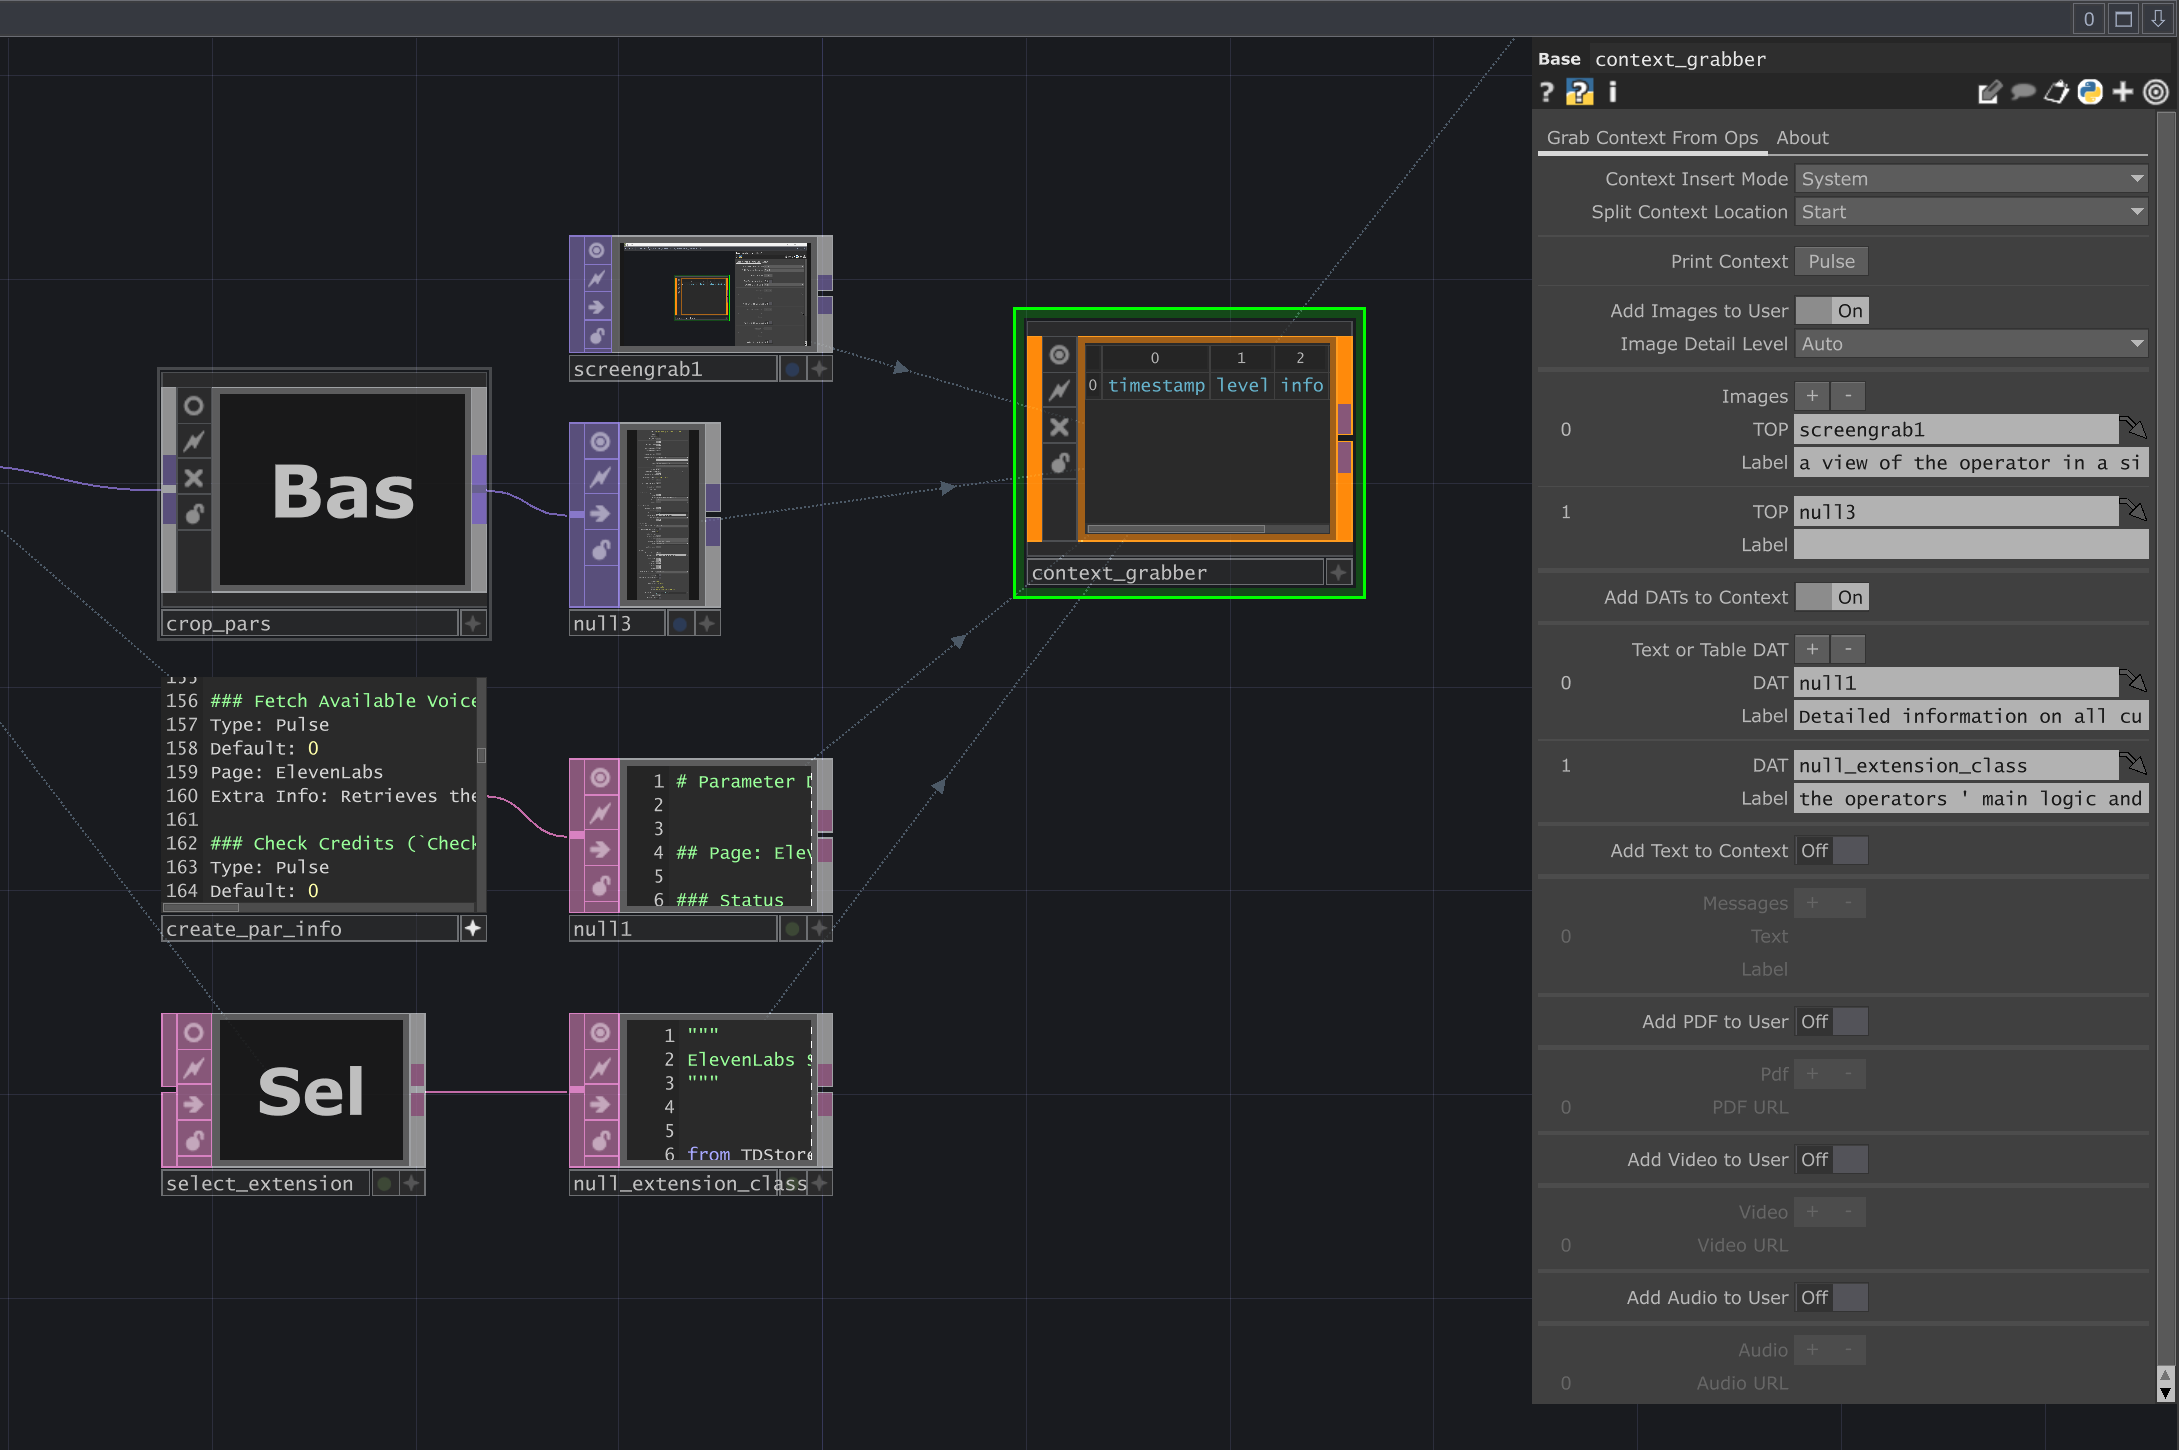Open the Context Insert Mode dropdown
Screen dimensions: 2179x1450
click(x=2136, y=178)
